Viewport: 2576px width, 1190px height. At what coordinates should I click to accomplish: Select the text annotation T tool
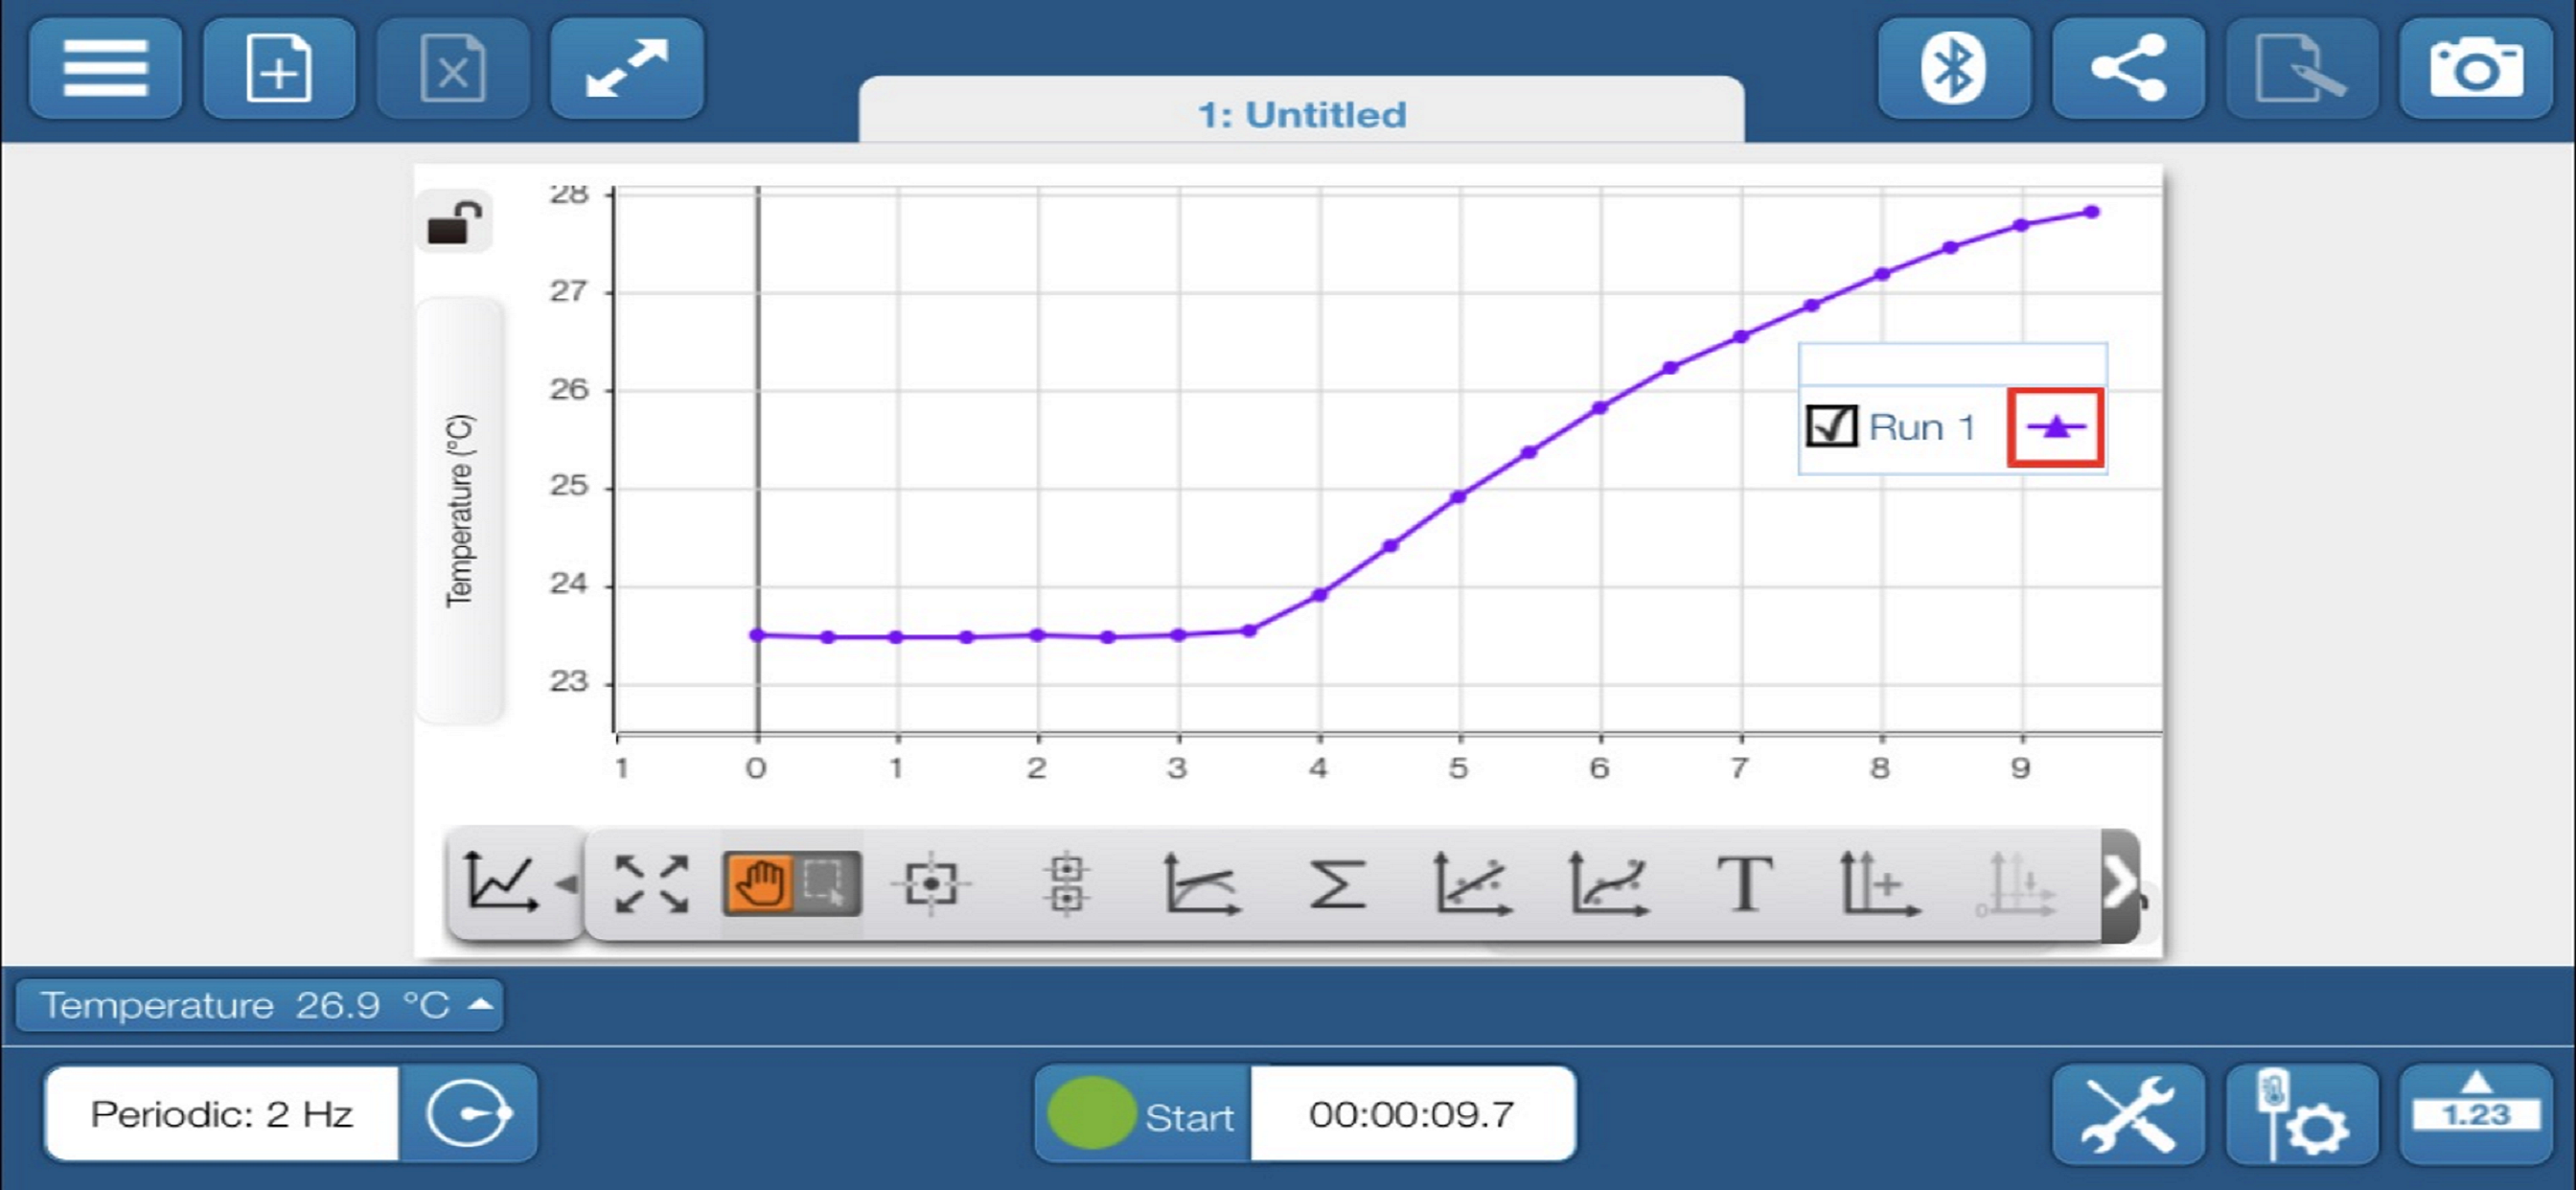click(x=1745, y=884)
